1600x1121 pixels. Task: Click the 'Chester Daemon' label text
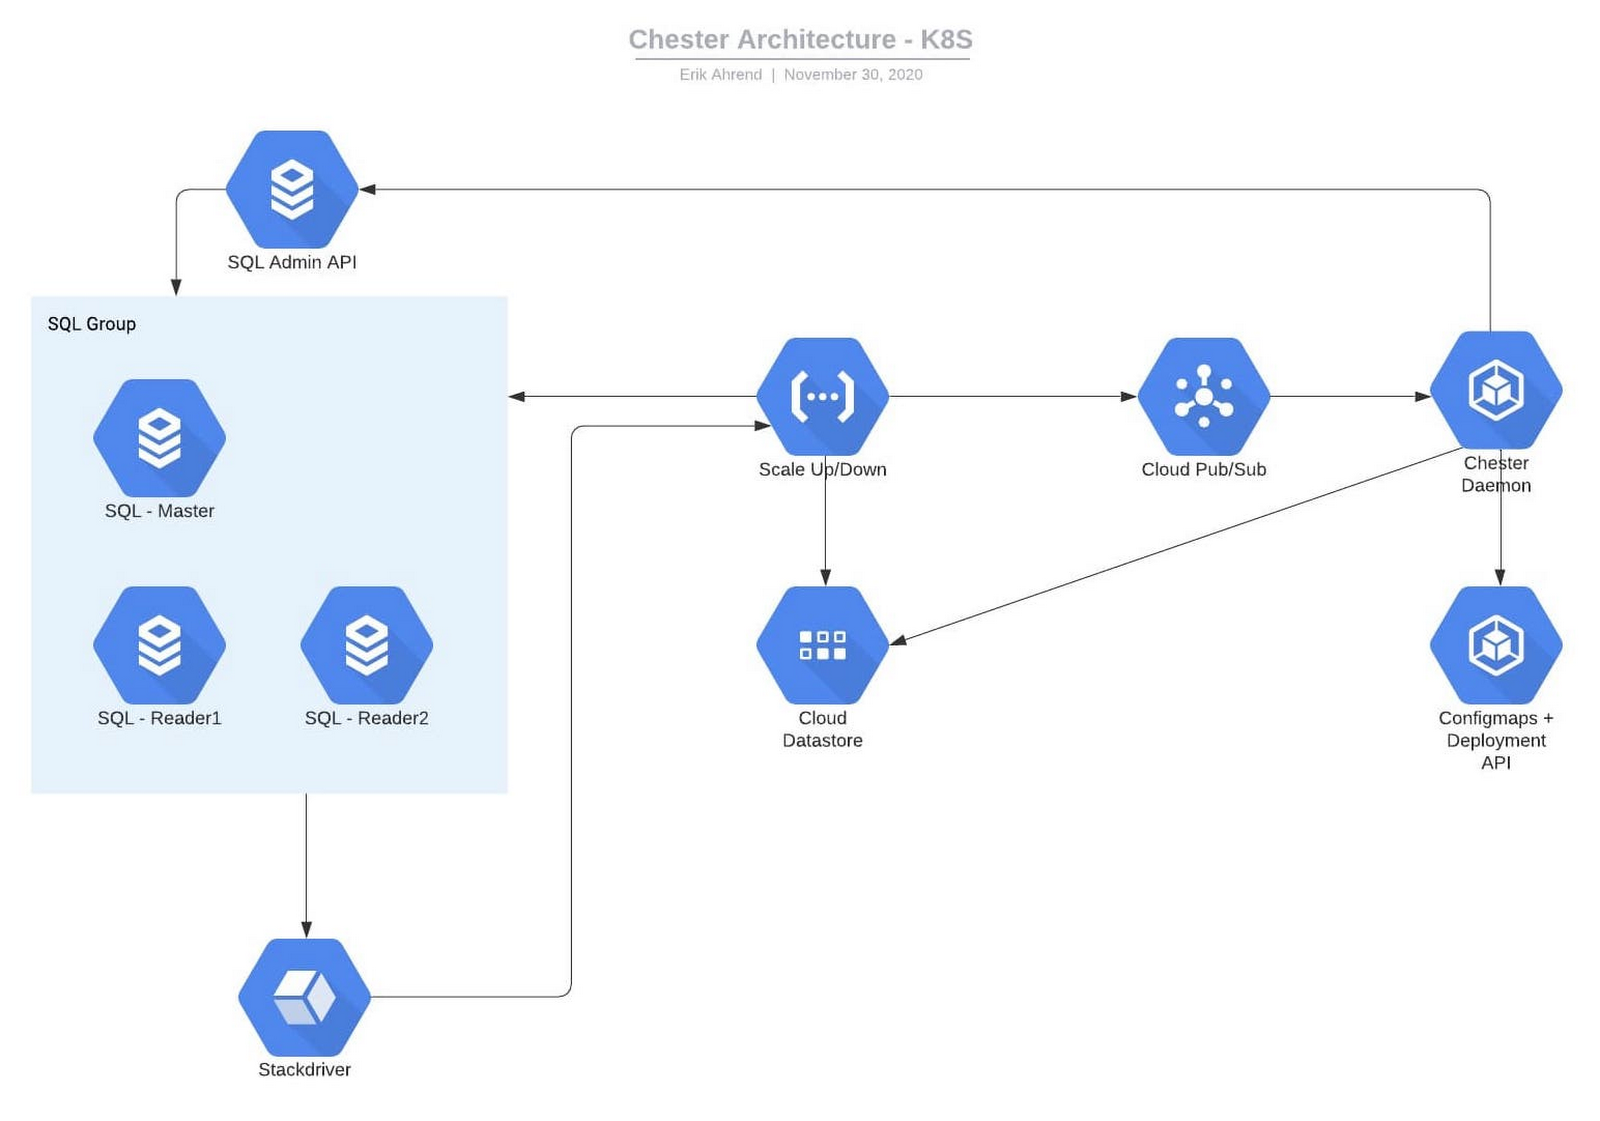pos(1496,474)
